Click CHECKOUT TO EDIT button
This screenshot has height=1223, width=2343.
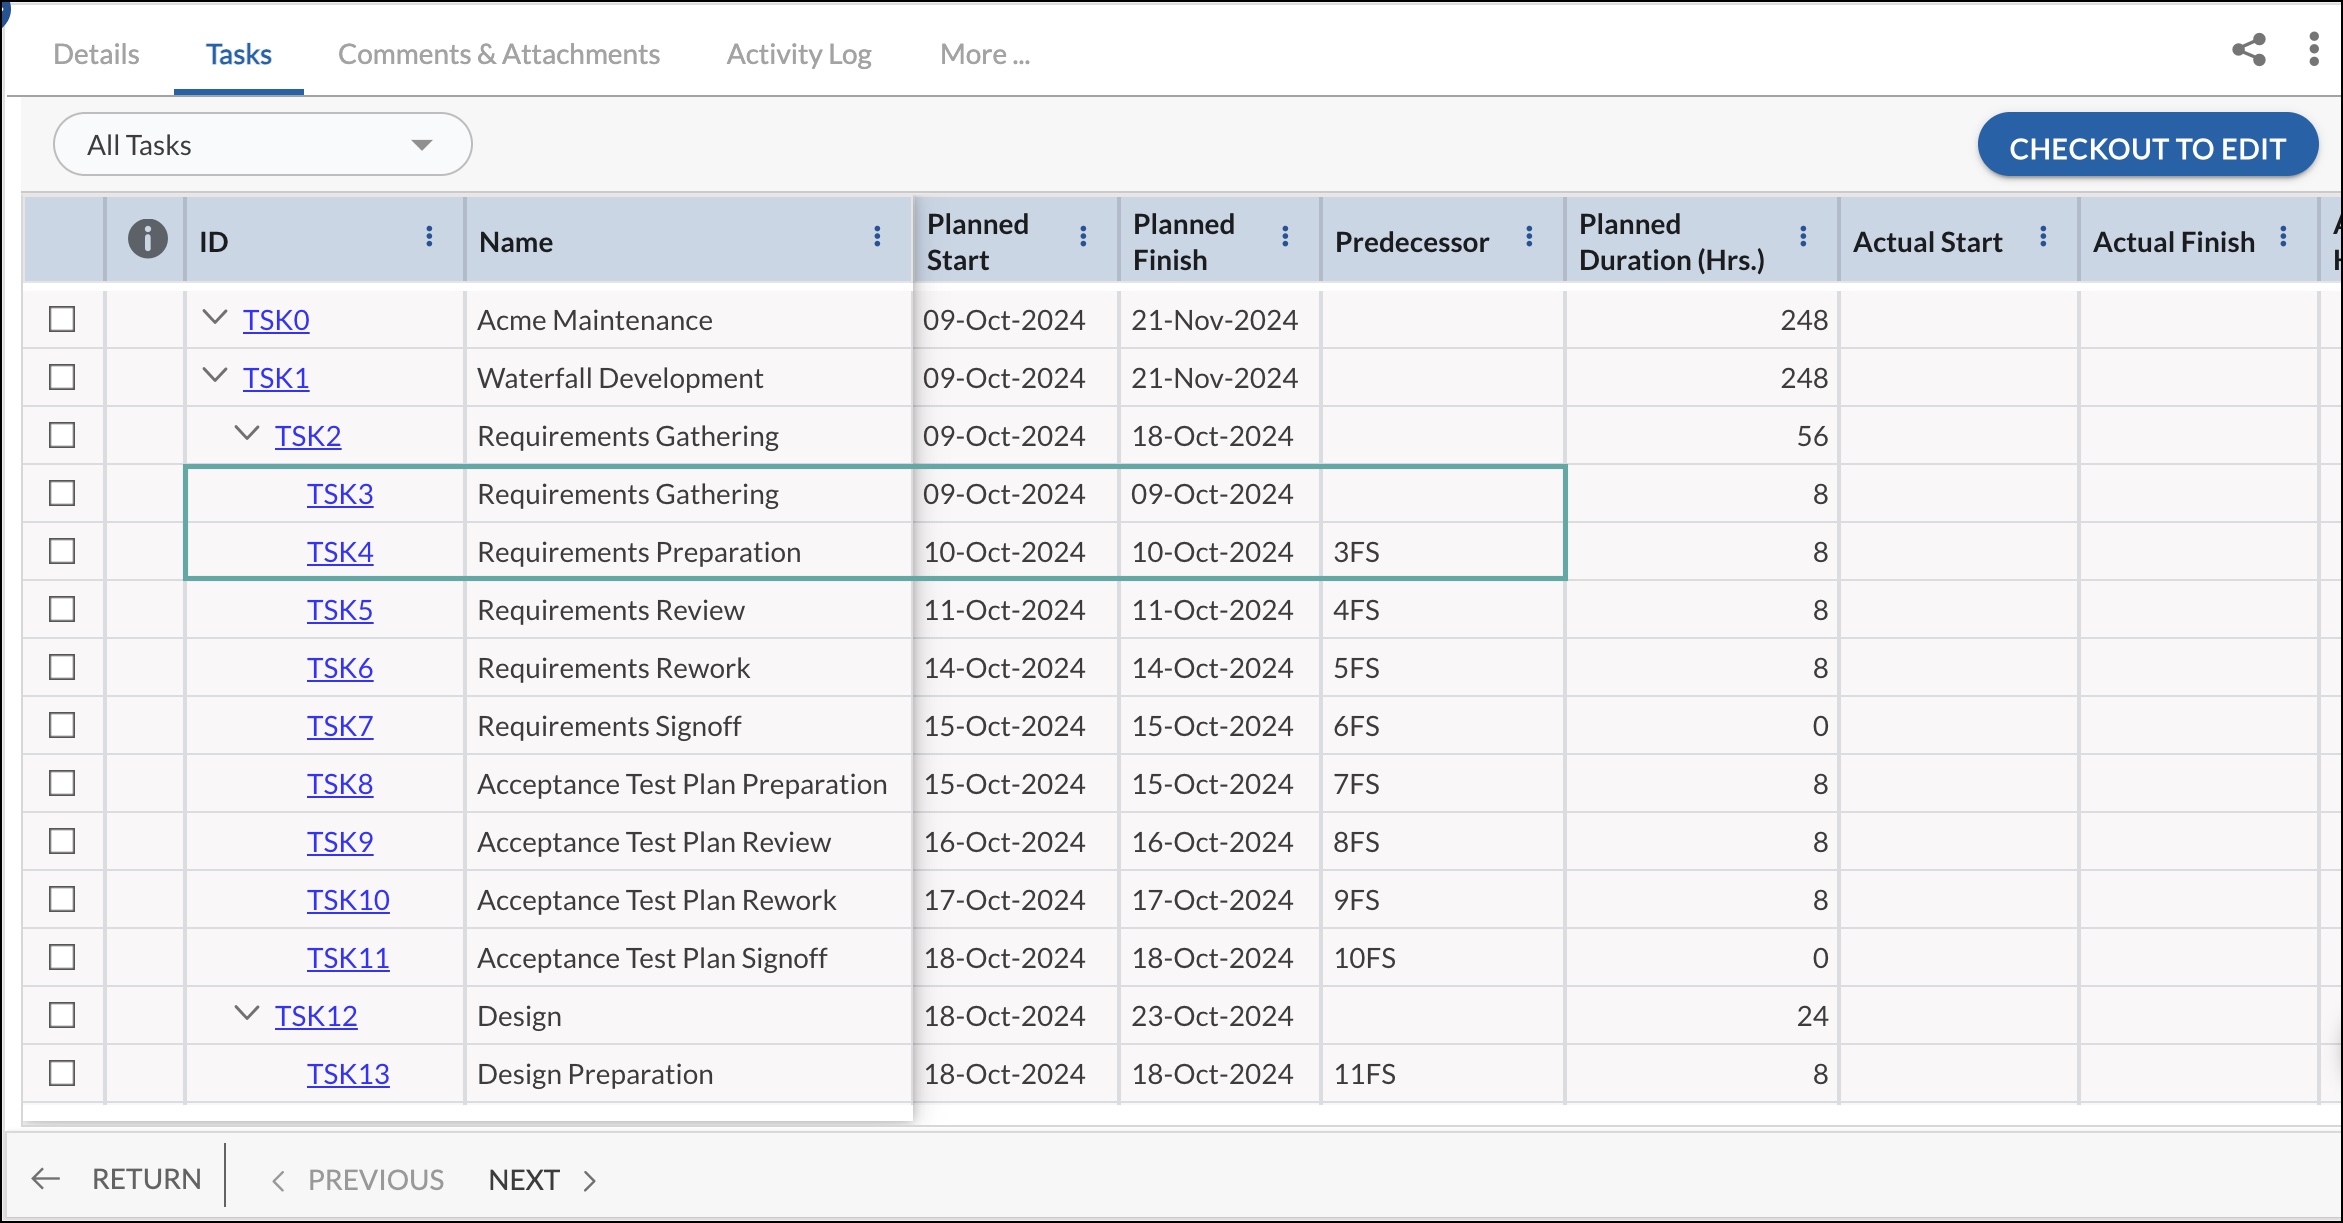tap(2147, 146)
